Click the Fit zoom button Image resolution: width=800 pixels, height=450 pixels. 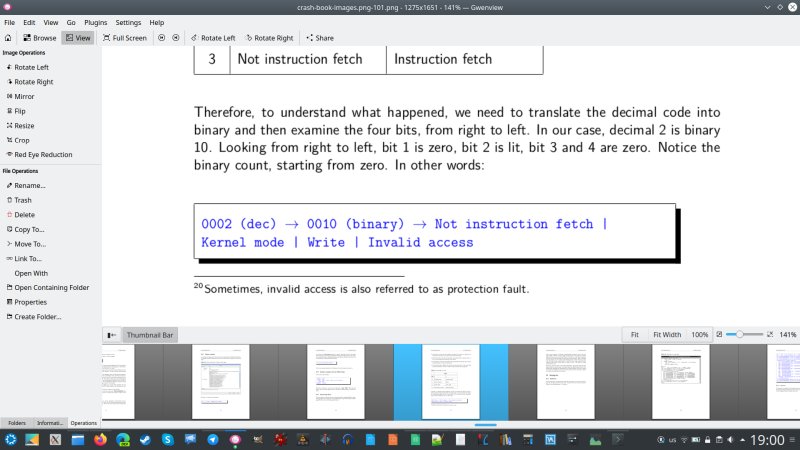[x=635, y=335]
